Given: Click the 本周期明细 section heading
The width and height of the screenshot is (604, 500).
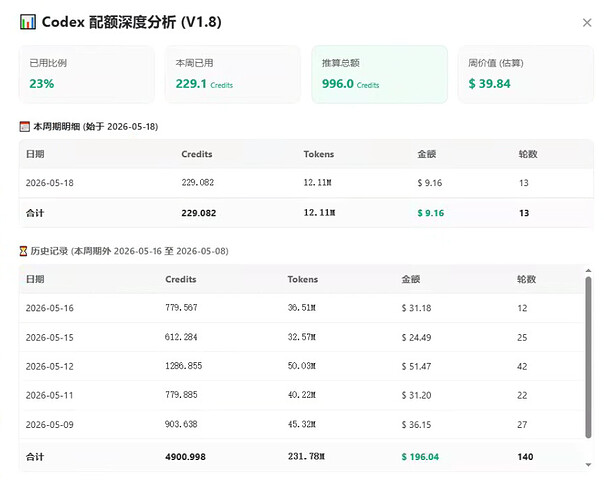Looking at the screenshot, I should [96, 126].
